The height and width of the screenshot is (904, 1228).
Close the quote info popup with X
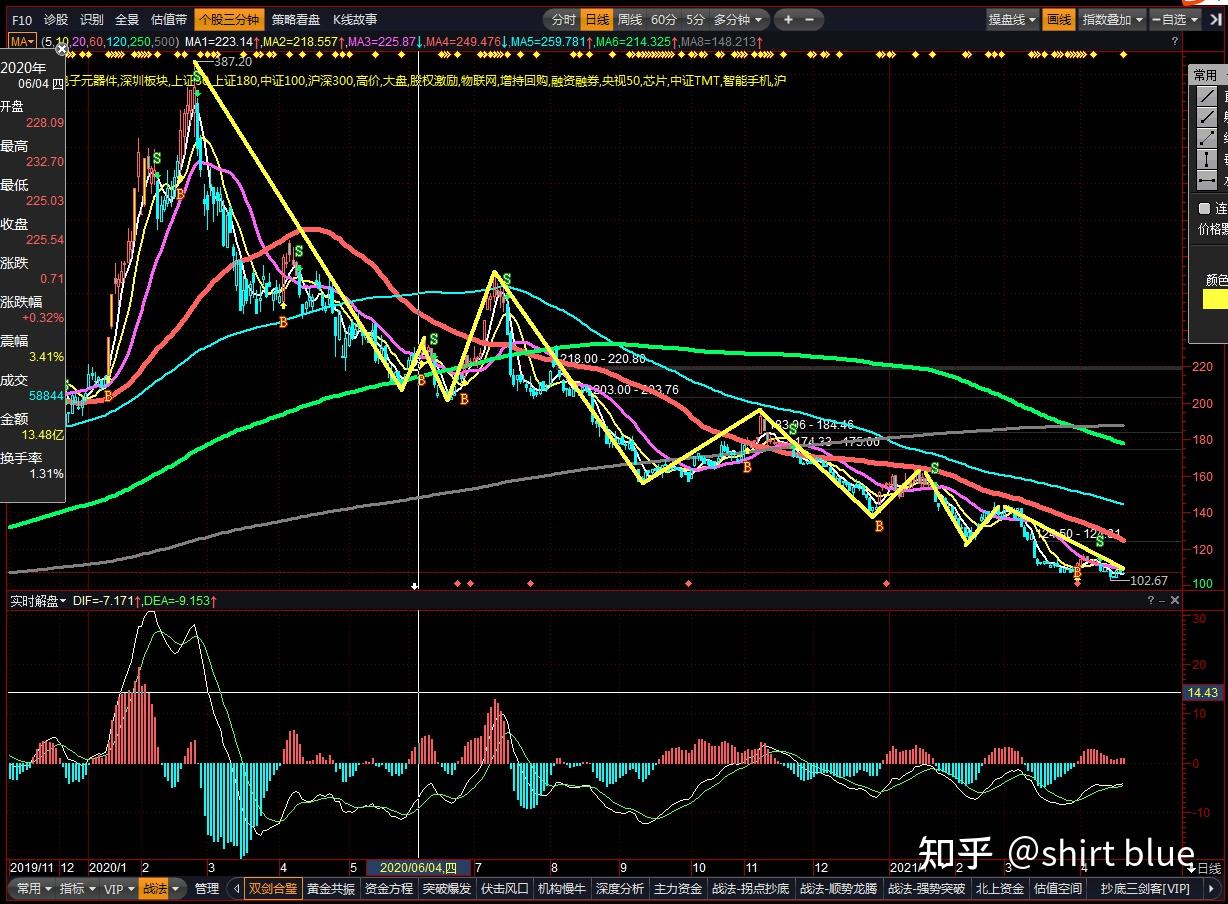pyautogui.click(x=60, y=48)
